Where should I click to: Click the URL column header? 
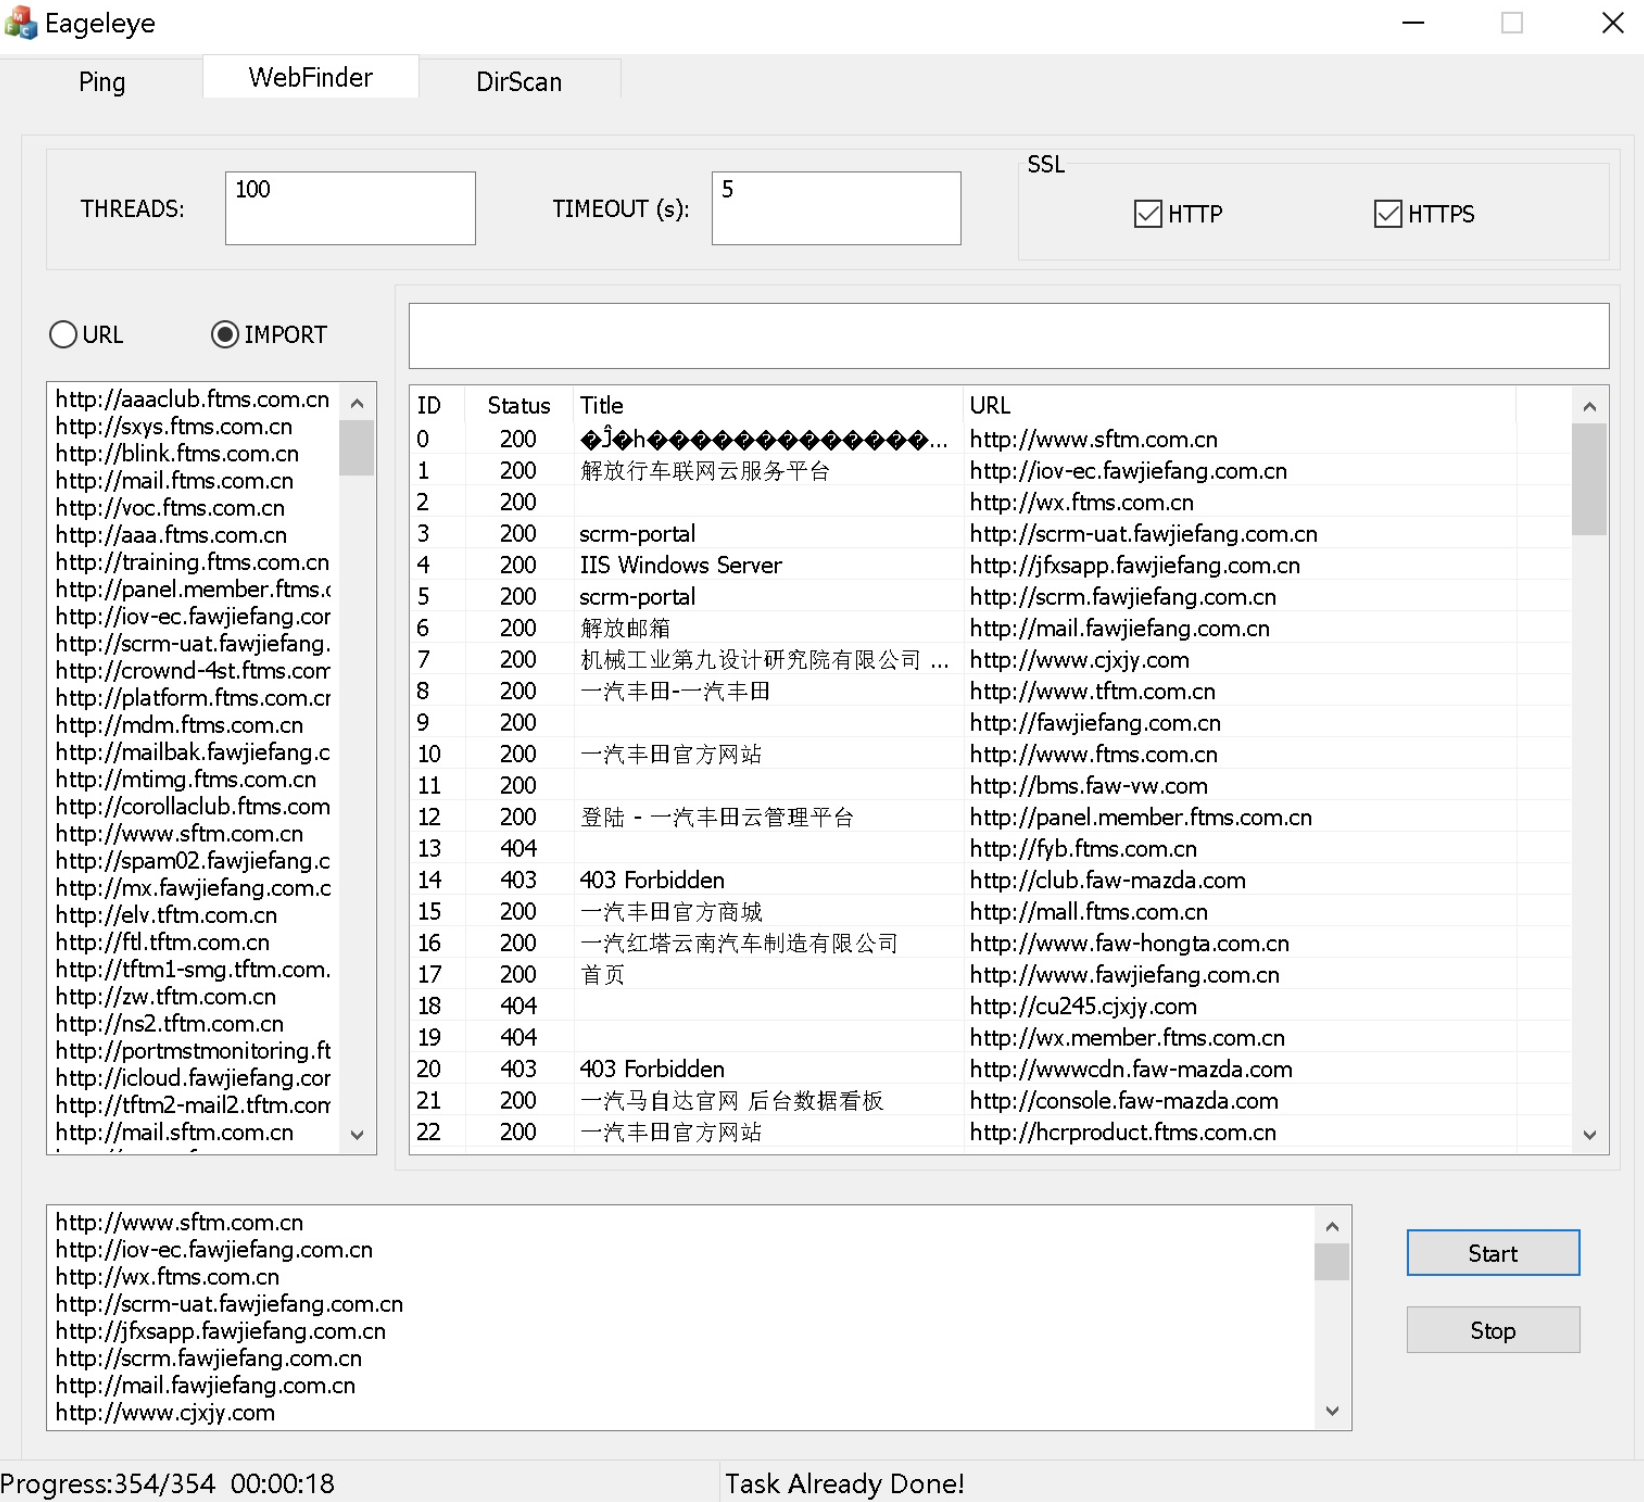point(1239,405)
